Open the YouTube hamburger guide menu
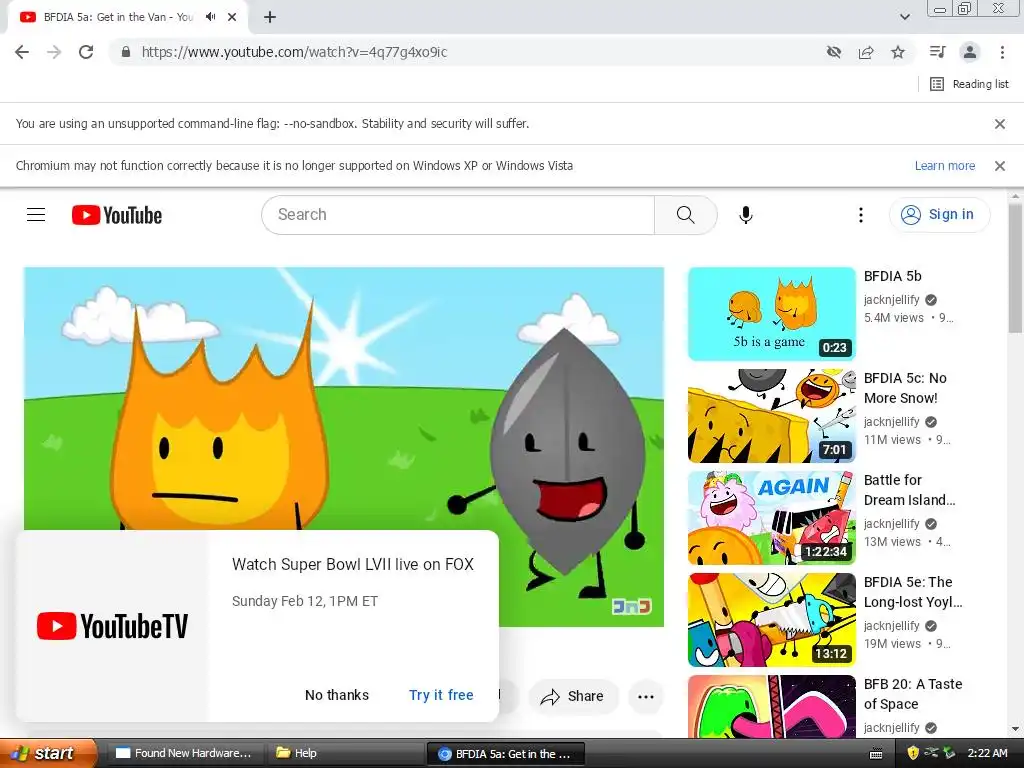 [x=36, y=215]
